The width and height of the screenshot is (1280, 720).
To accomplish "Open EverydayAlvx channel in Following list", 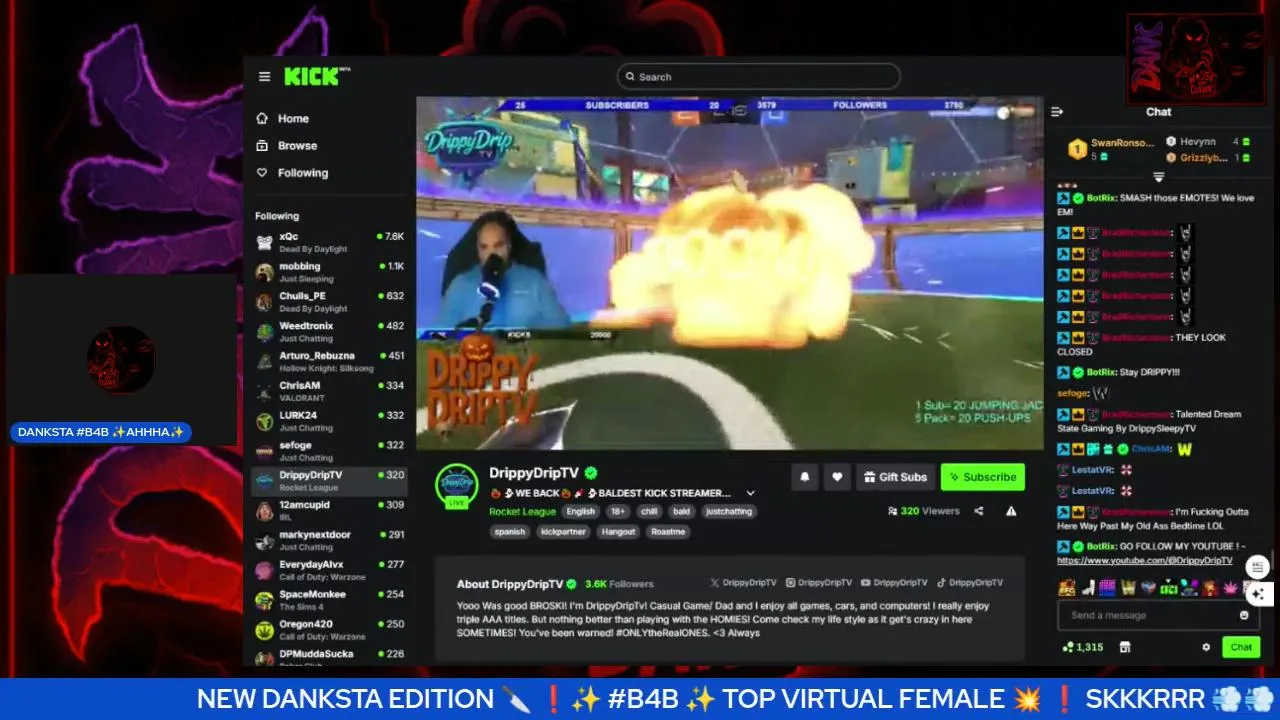I will [329, 570].
